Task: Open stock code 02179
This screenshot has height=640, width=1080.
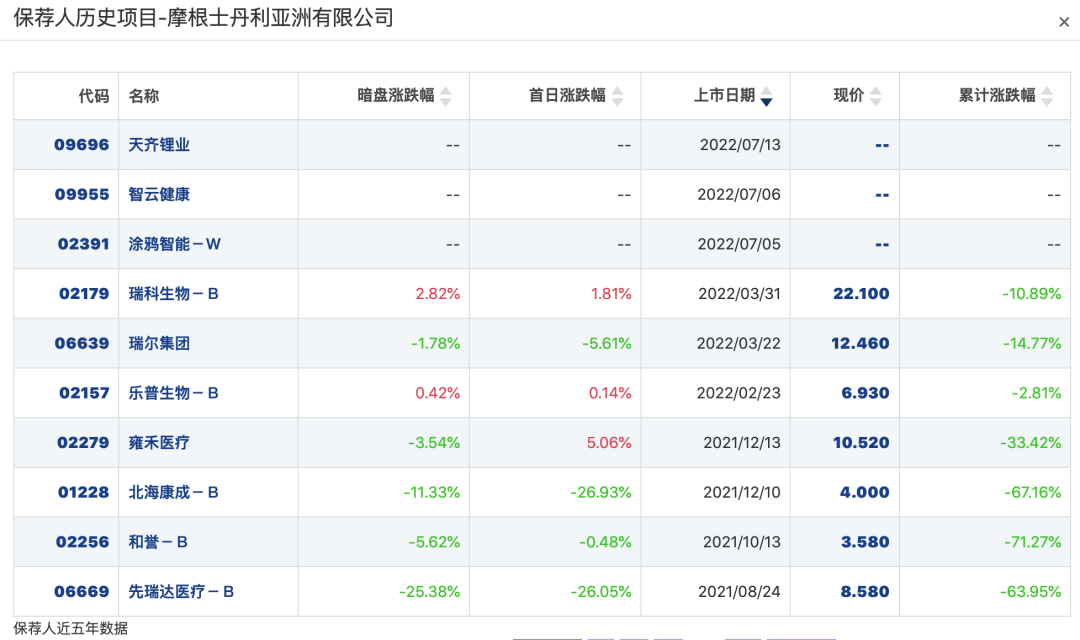Action: pyautogui.click(x=84, y=293)
